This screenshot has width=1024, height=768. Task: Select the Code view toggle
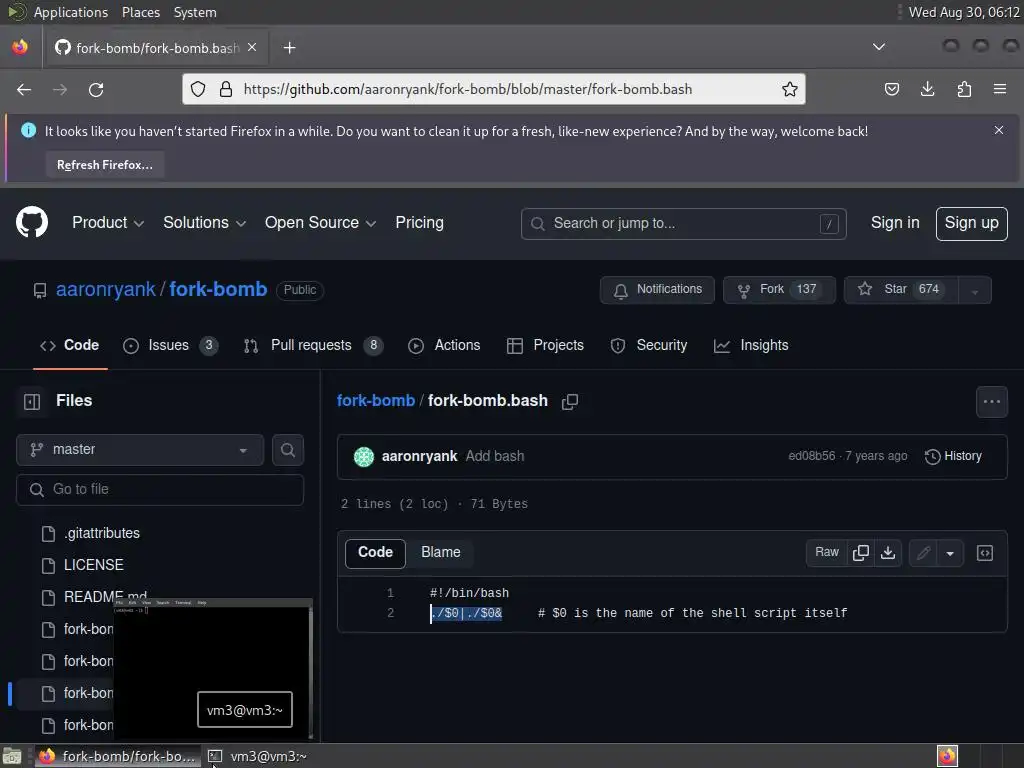tap(376, 553)
